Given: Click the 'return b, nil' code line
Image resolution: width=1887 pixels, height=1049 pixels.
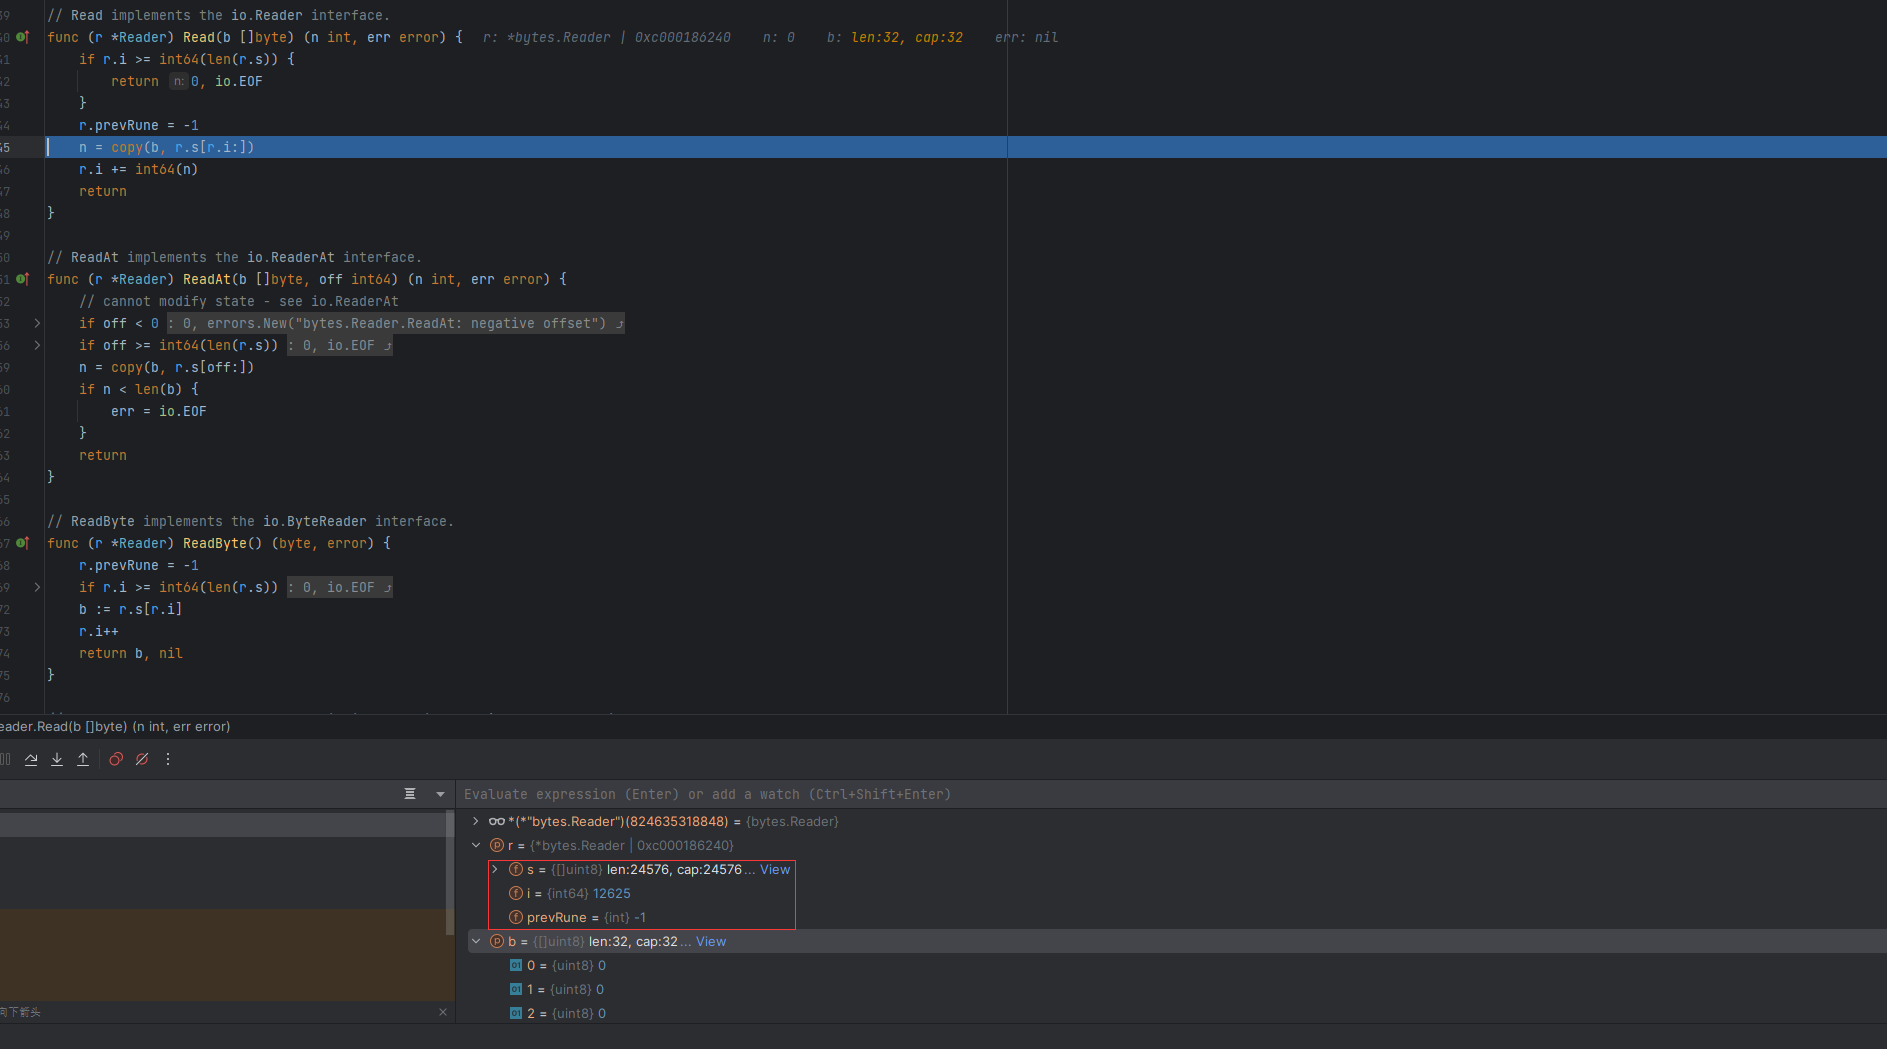Looking at the screenshot, I should coord(131,653).
